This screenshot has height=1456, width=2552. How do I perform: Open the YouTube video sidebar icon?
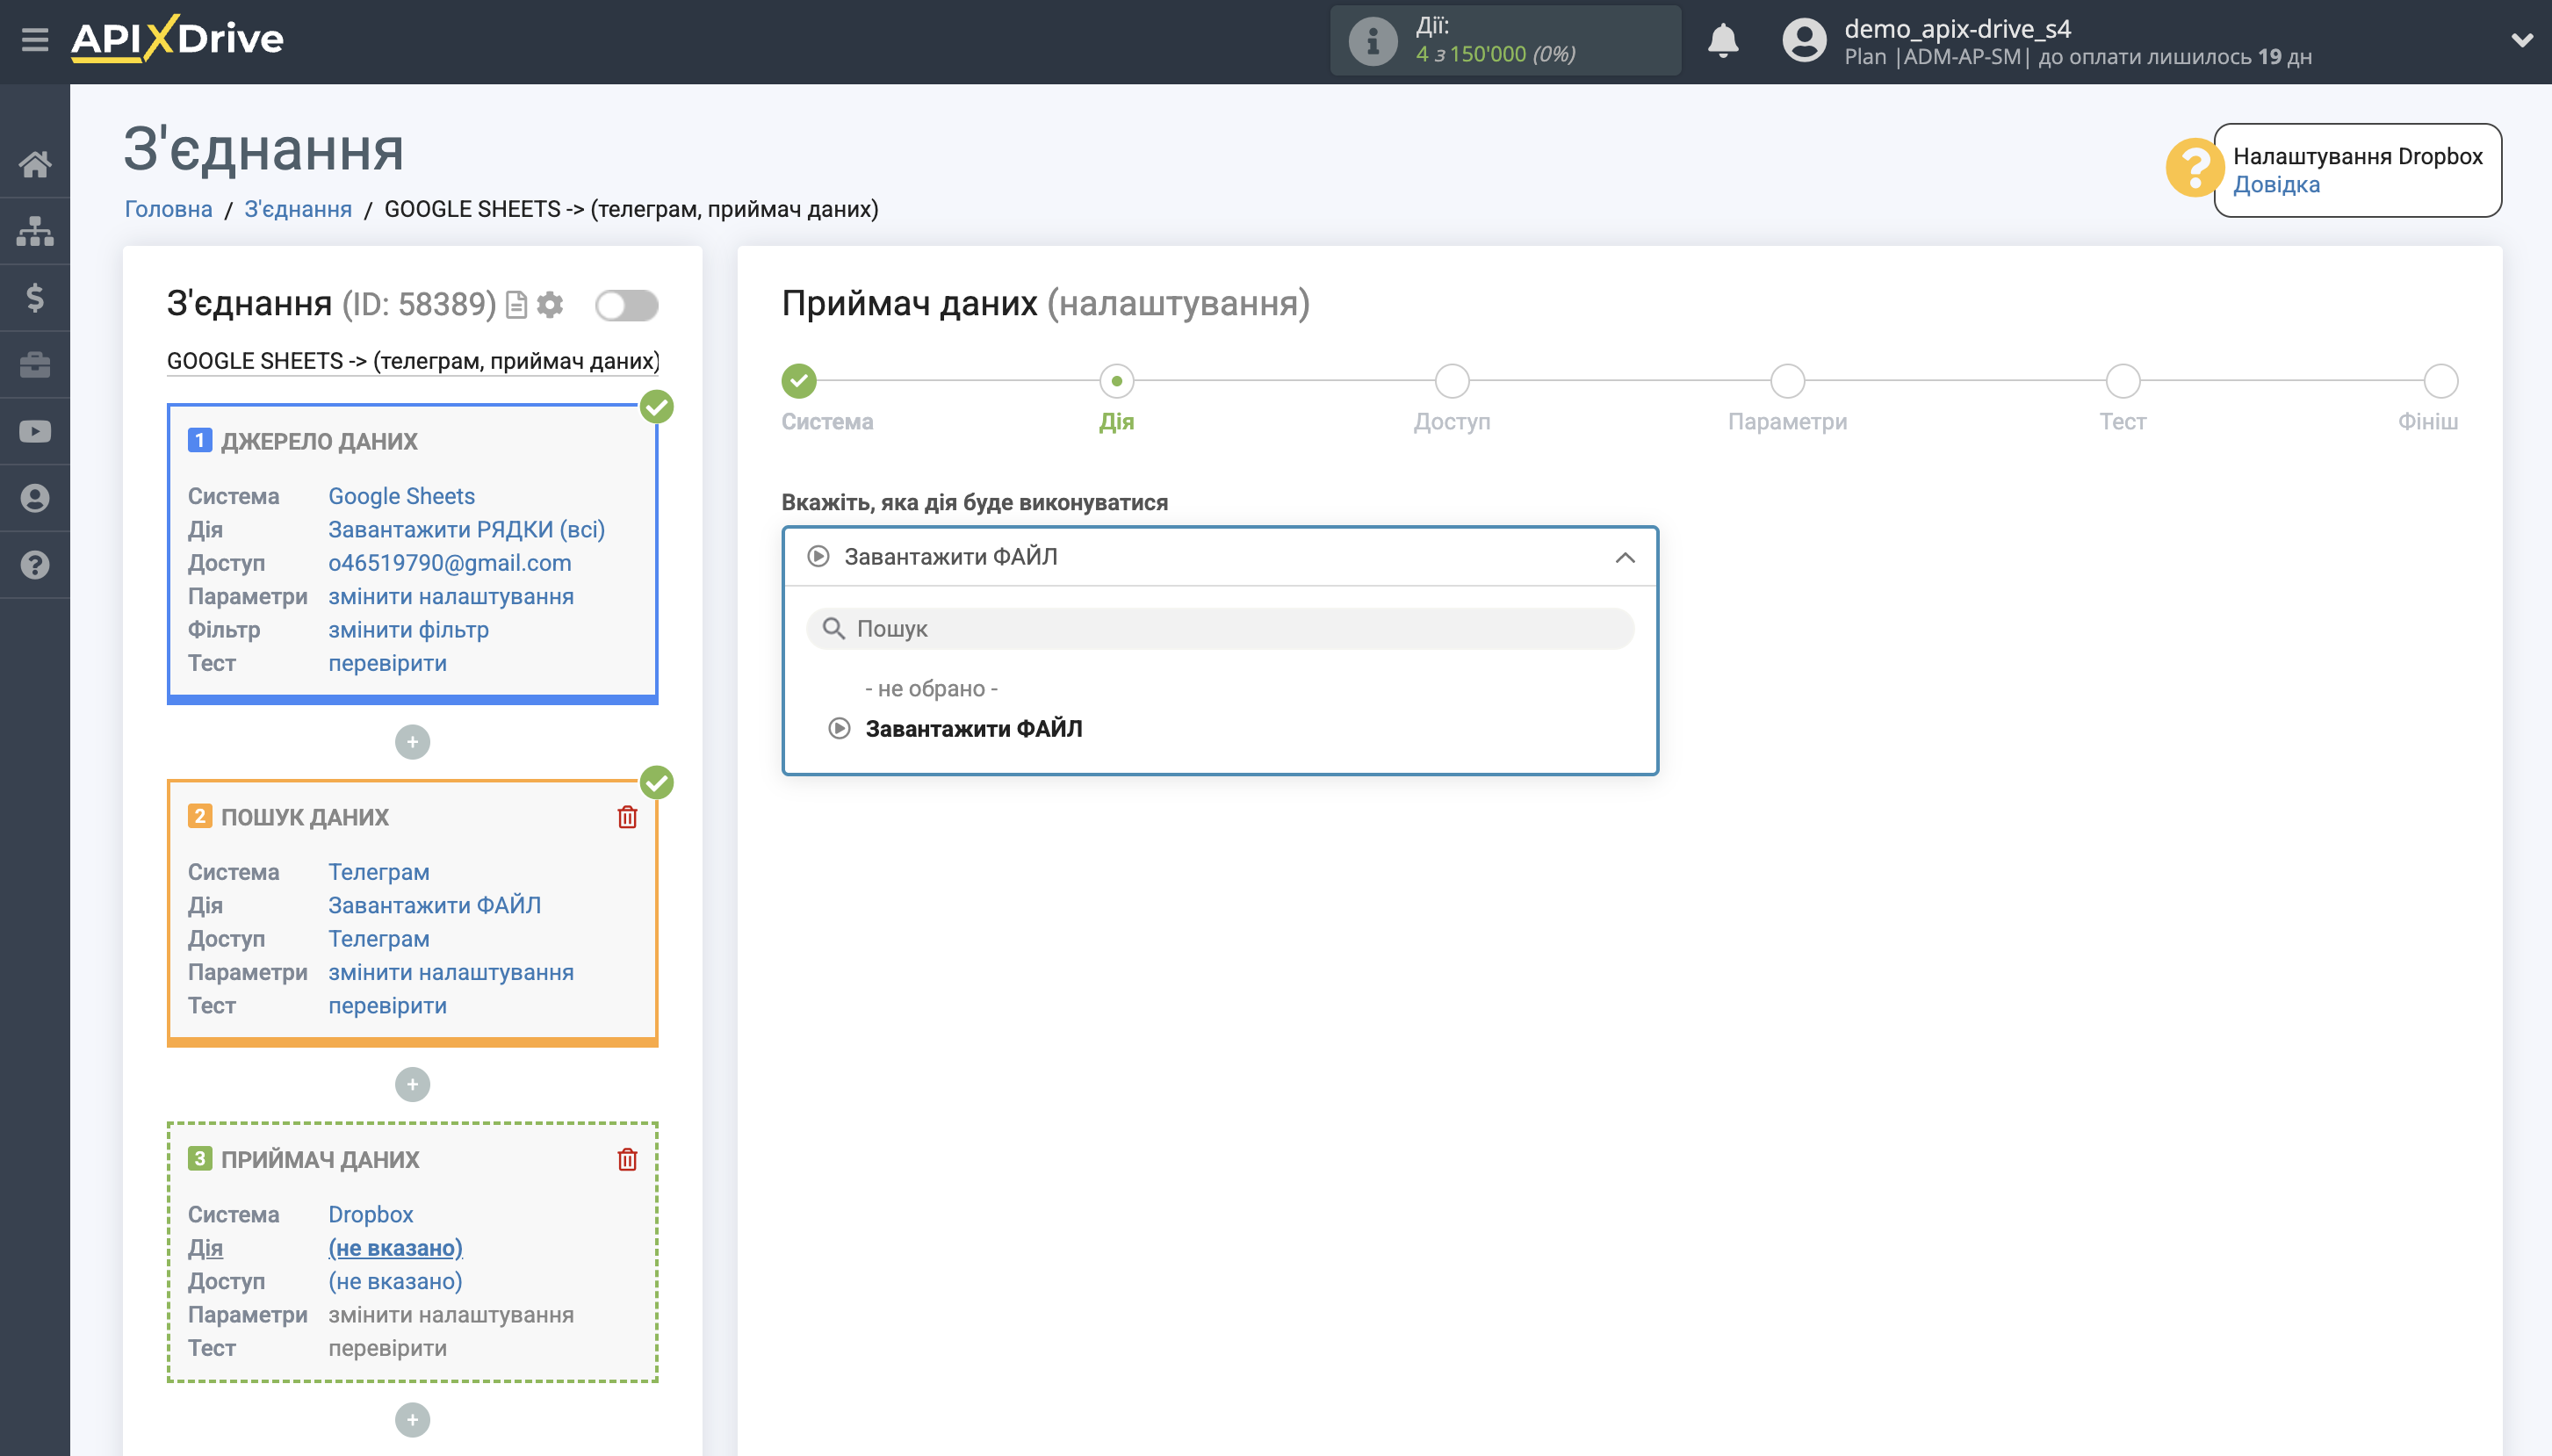(35, 431)
